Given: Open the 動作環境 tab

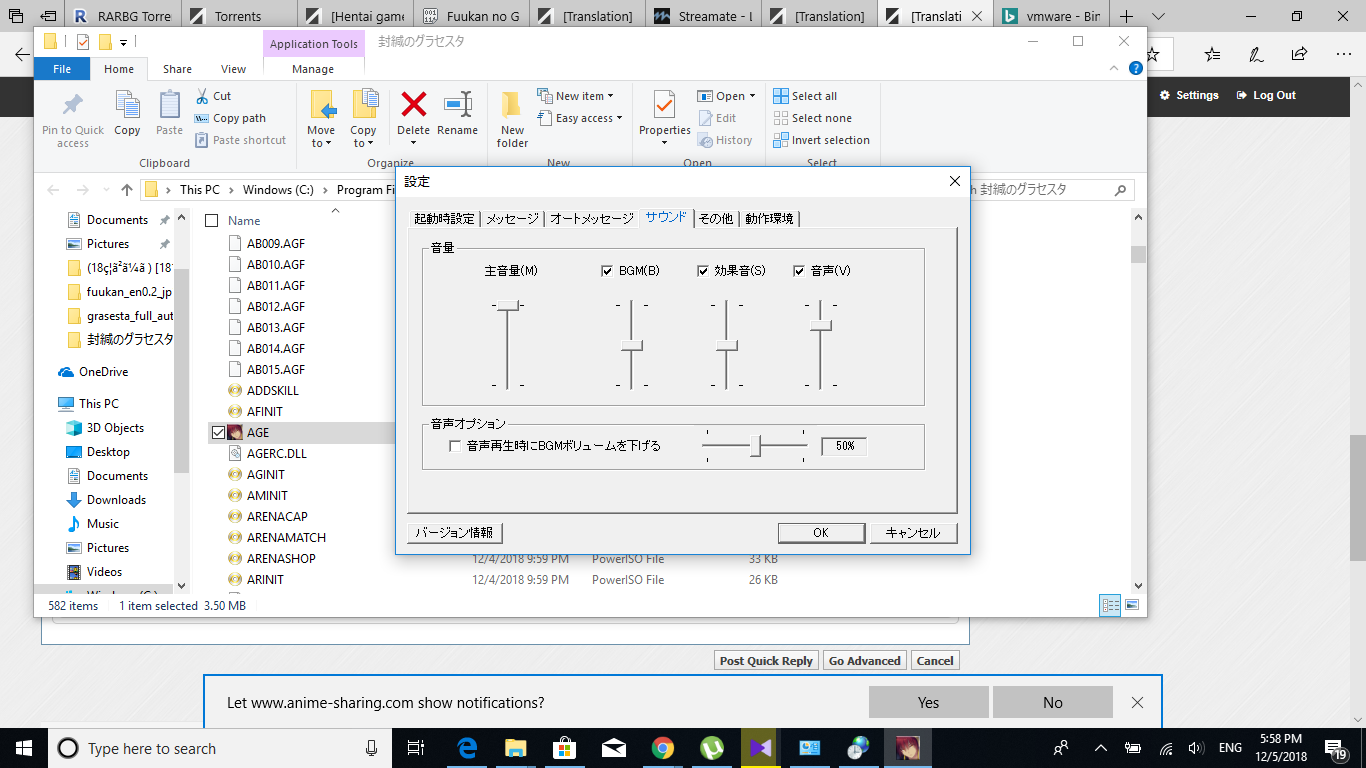Looking at the screenshot, I should point(769,219).
